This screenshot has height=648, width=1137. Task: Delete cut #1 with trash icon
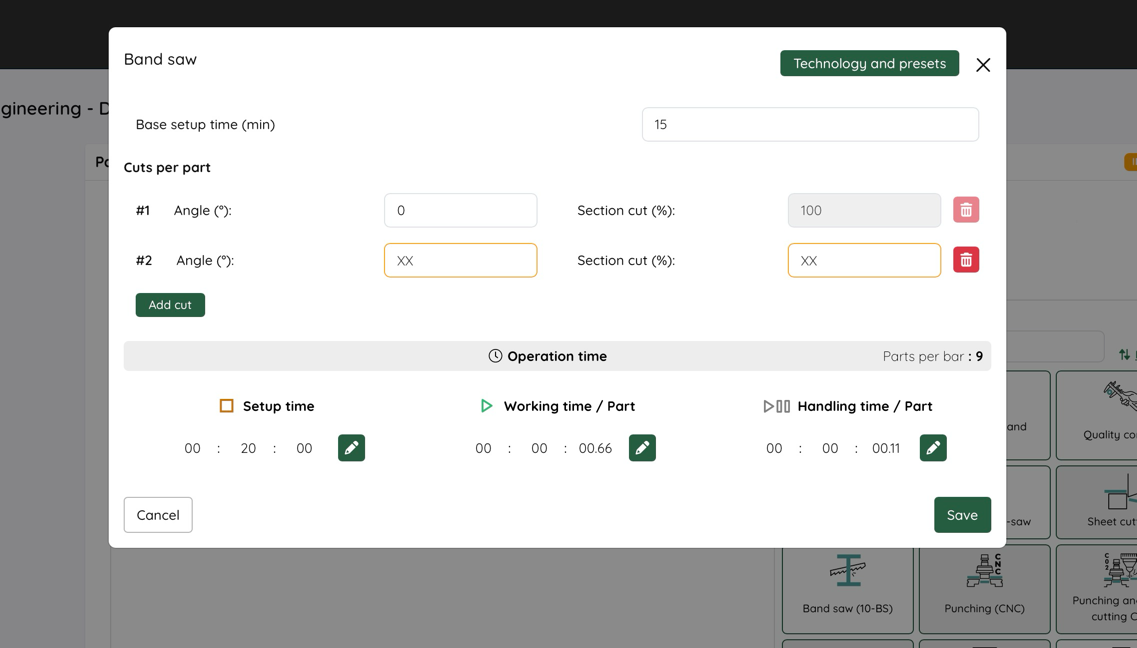tap(966, 210)
